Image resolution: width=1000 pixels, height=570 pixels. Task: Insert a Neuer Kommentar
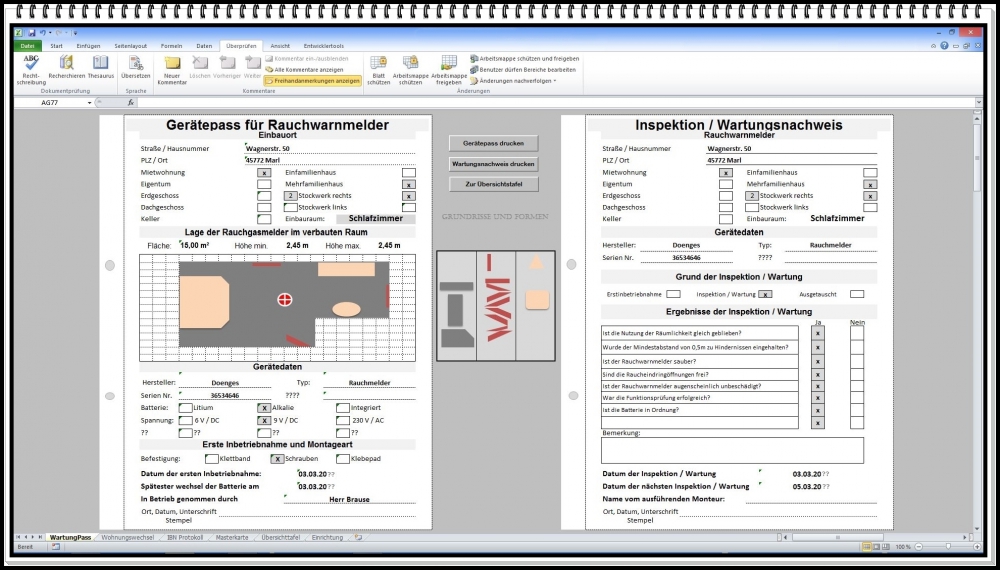coord(172,68)
